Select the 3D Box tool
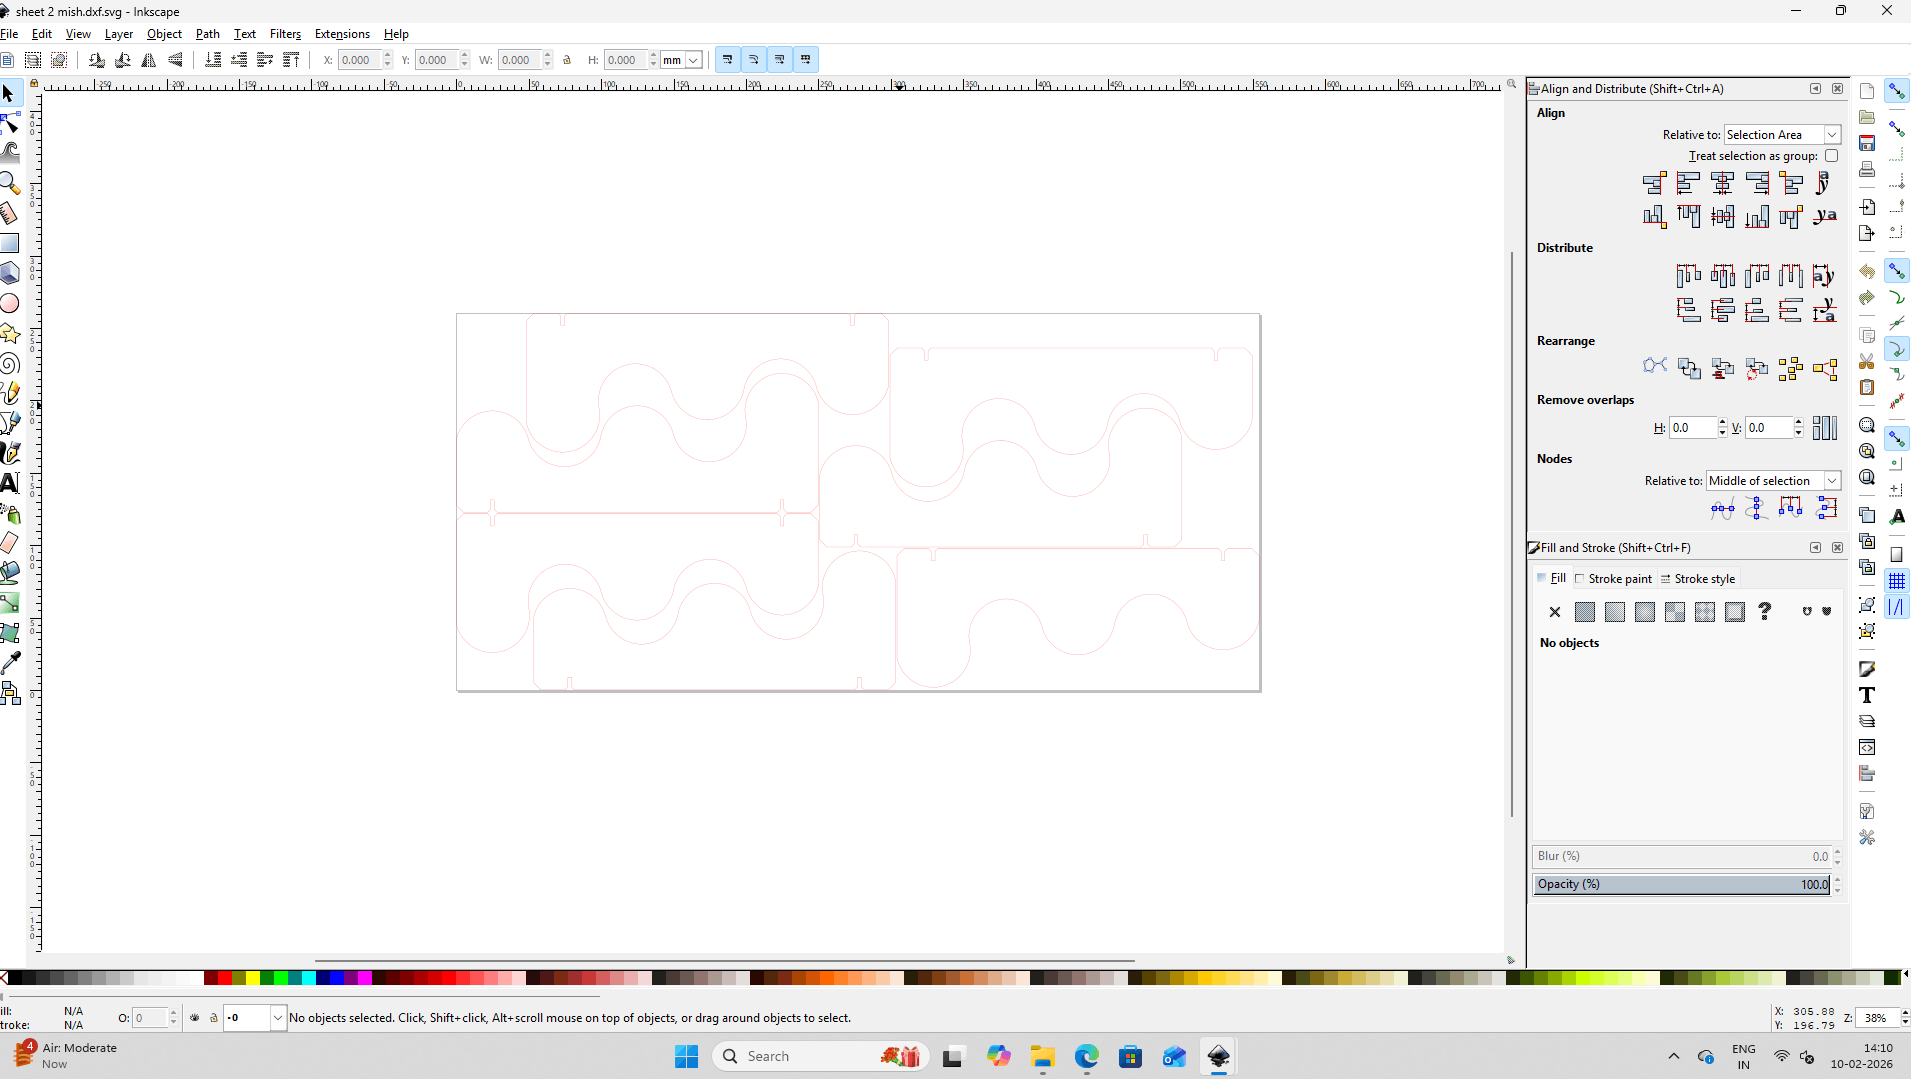The width and height of the screenshot is (1911, 1079). tap(9, 273)
